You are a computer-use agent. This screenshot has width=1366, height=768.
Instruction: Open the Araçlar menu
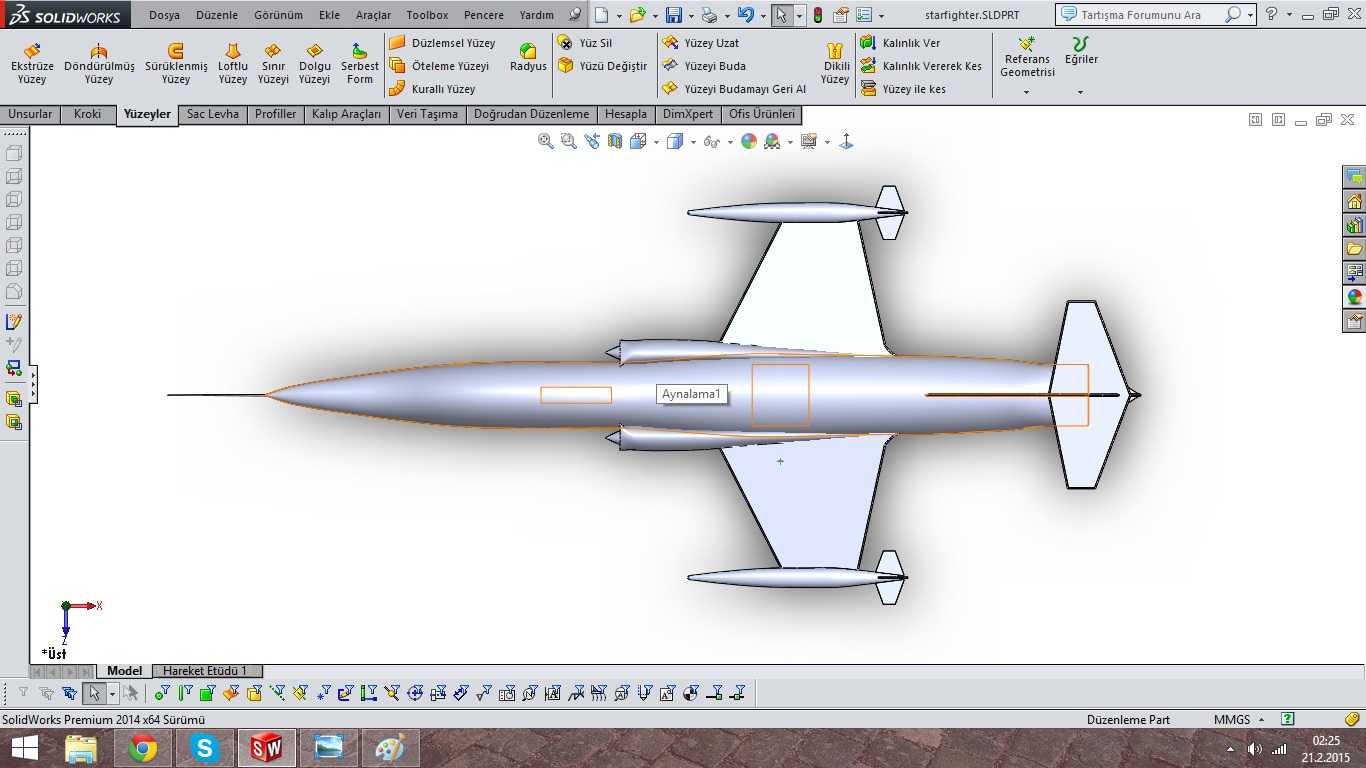(373, 15)
